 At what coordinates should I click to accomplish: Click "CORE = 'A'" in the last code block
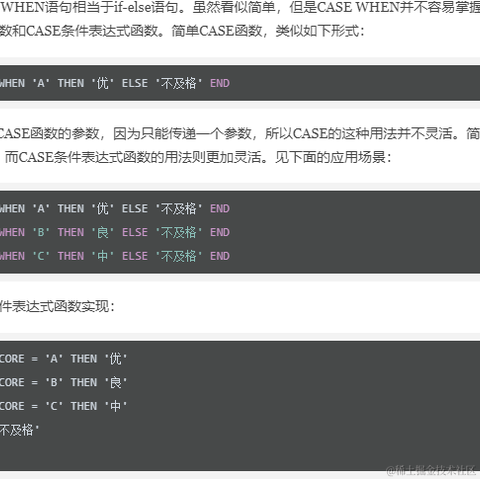[31, 359]
